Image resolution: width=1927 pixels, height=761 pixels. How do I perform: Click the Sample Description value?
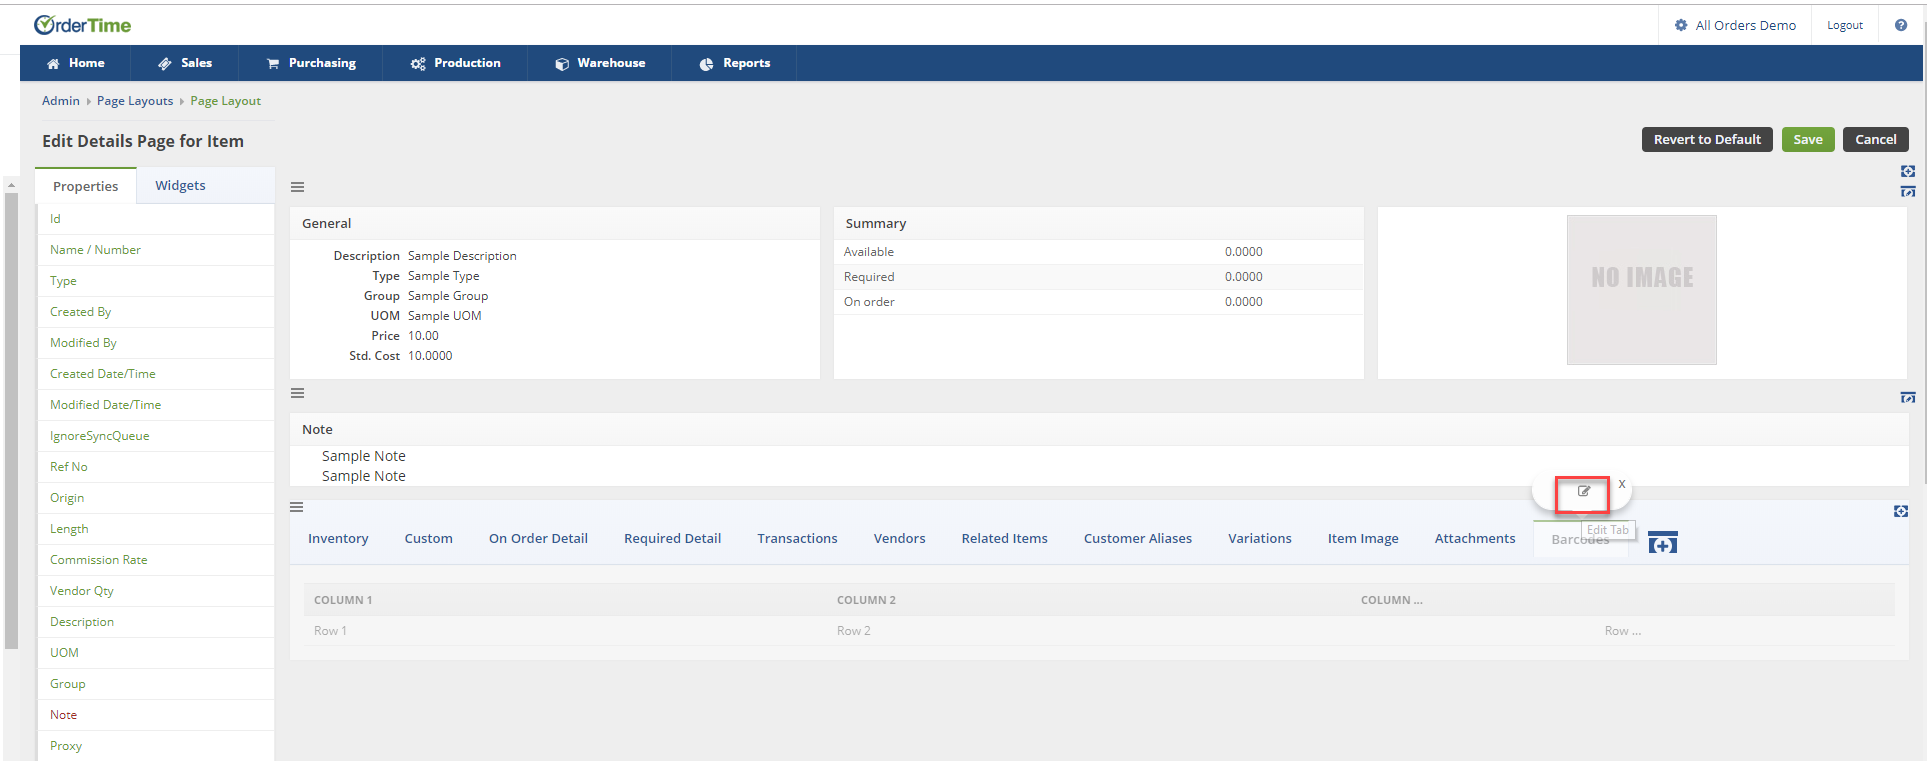point(462,256)
